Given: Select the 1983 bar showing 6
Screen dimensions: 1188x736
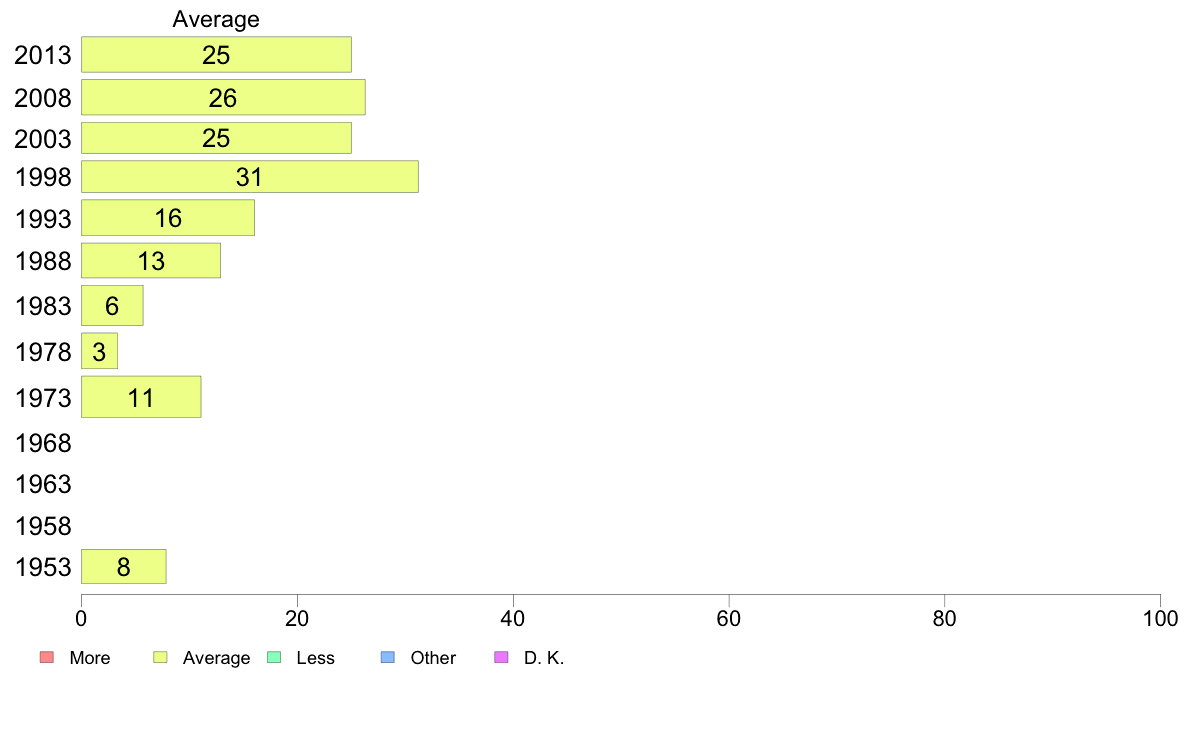Looking at the screenshot, I should click(112, 305).
